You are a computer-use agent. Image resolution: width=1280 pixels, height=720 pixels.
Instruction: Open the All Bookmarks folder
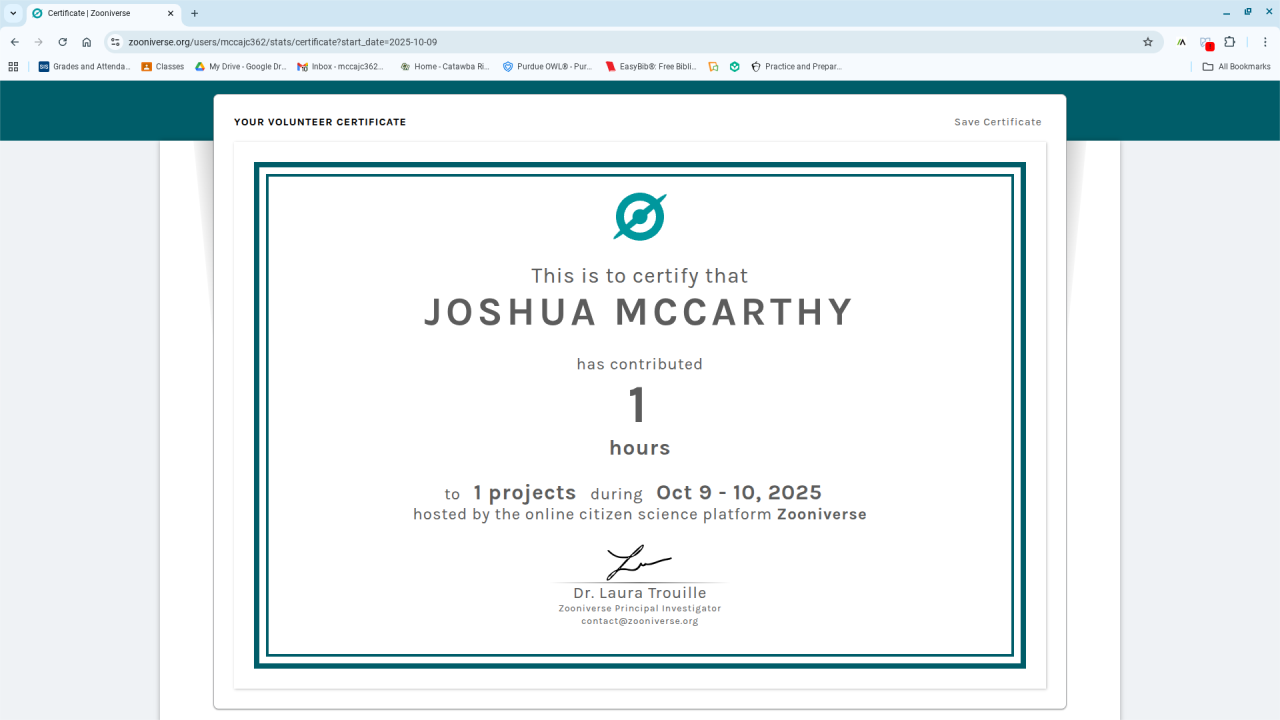click(x=1237, y=67)
